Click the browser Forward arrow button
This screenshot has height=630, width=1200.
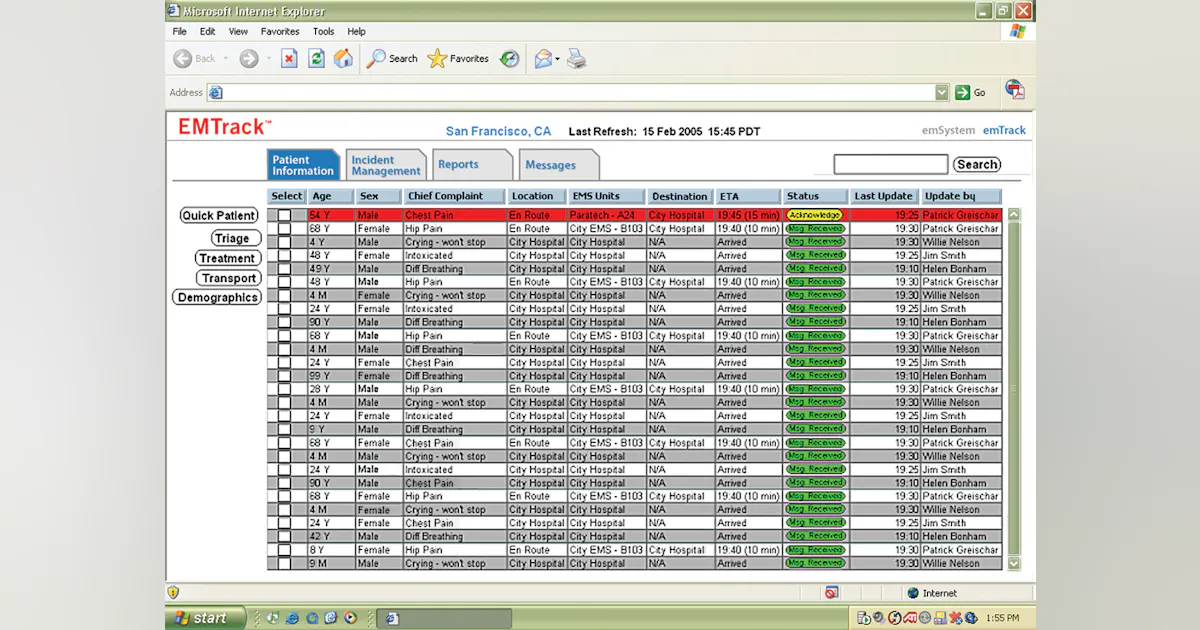(248, 59)
